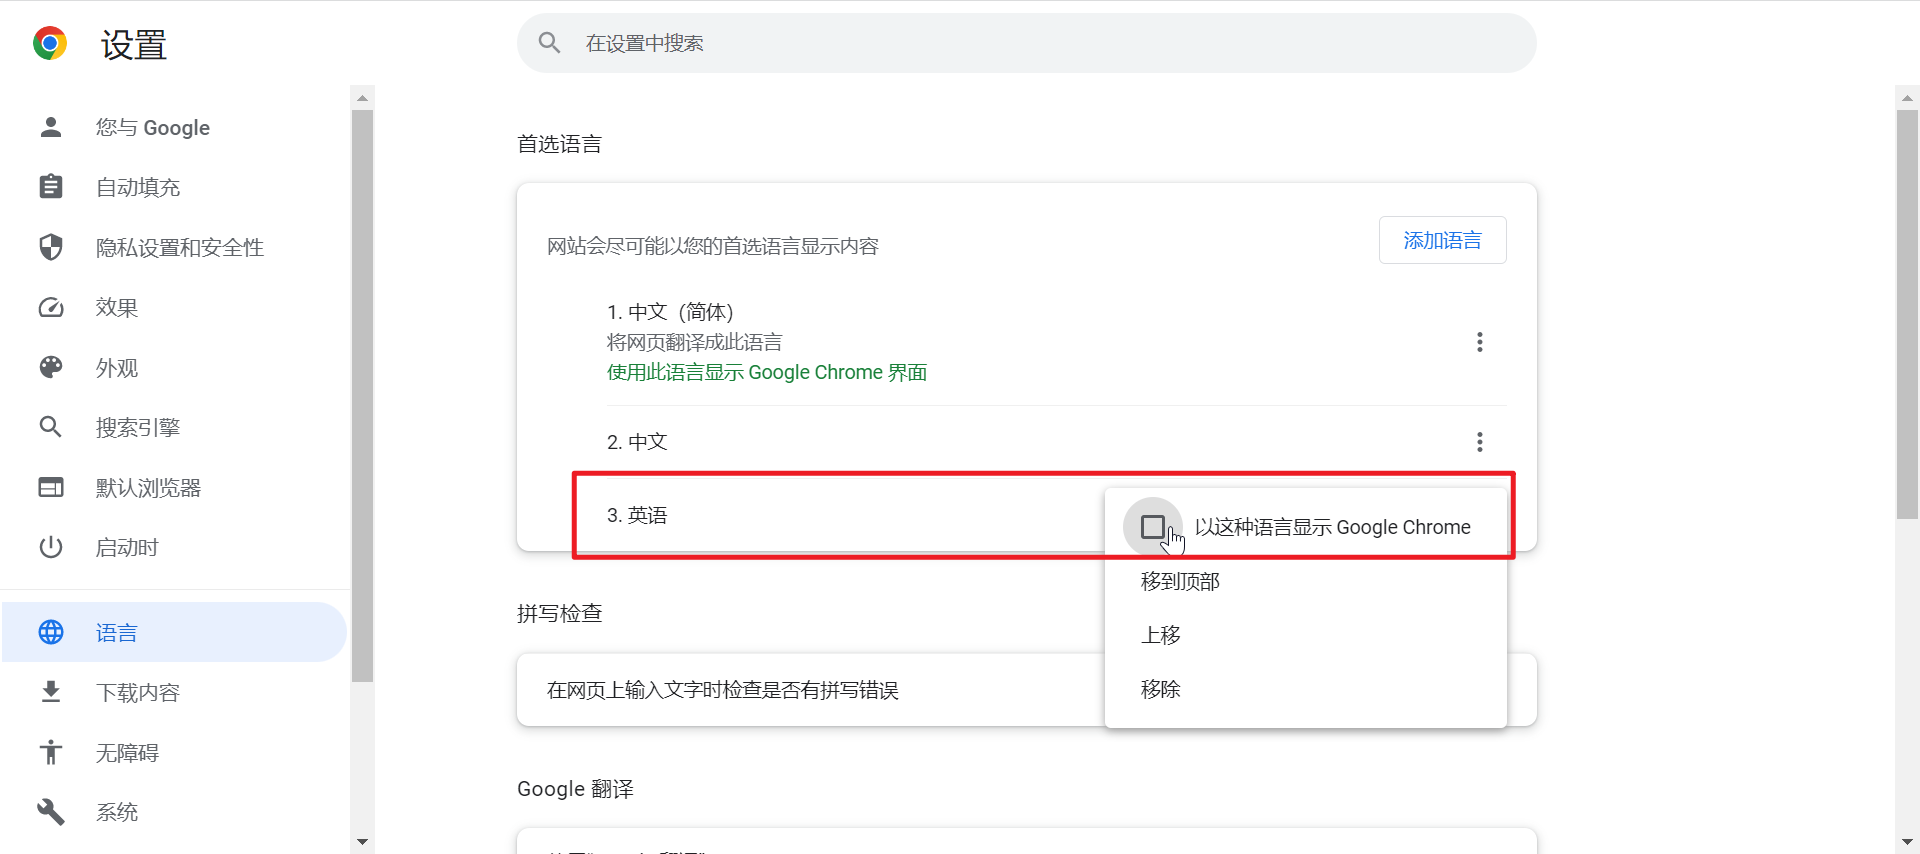
Task: Open 自动填充 settings section
Action: (x=174, y=187)
